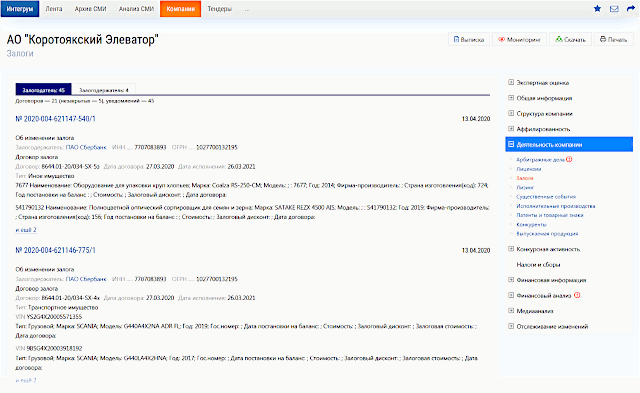640x393 pixels.
Task: Open Арбитражные дела subsection
Action: [540, 160]
